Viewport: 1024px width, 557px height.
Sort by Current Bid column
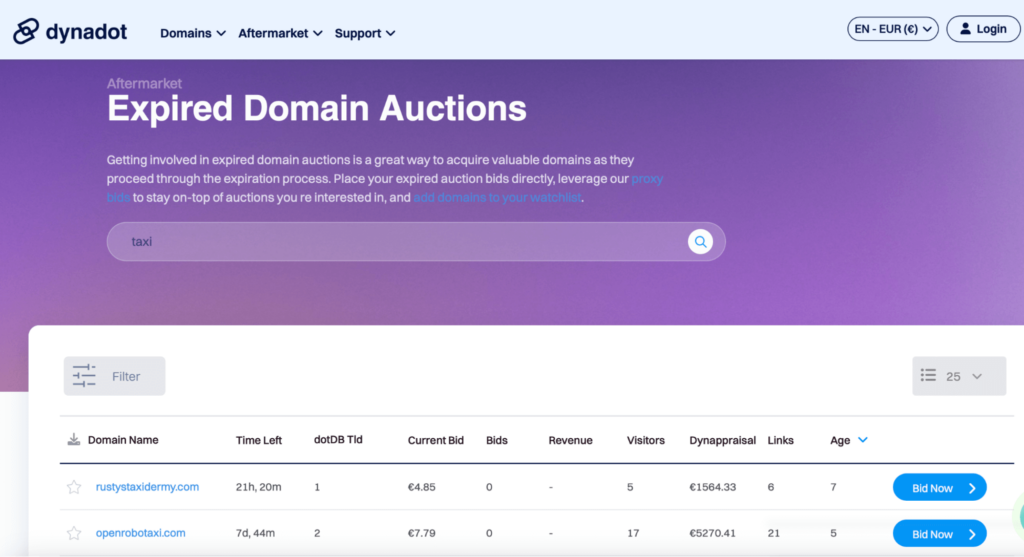click(436, 441)
